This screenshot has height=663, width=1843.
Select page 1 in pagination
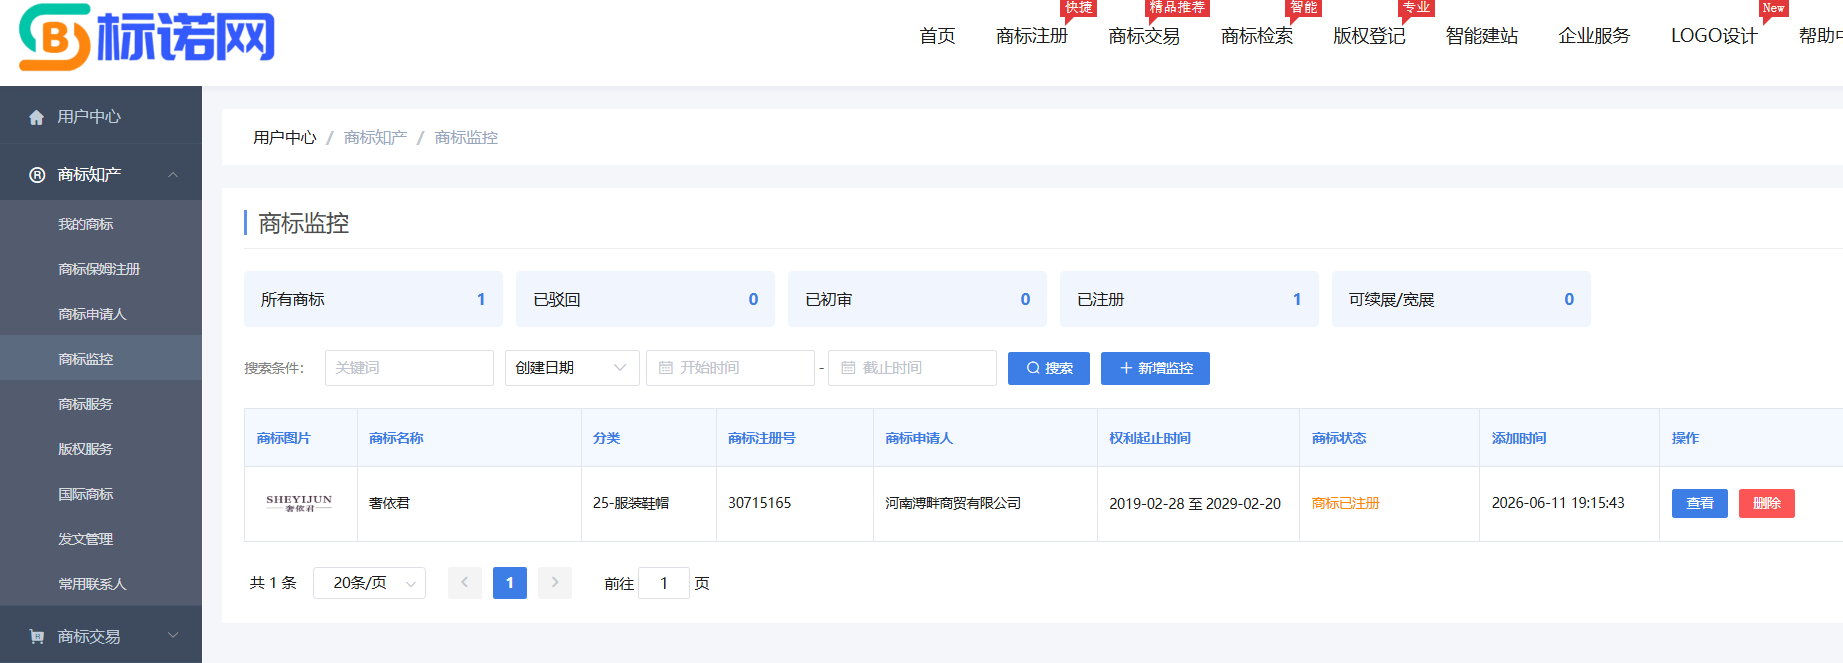point(510,583)
